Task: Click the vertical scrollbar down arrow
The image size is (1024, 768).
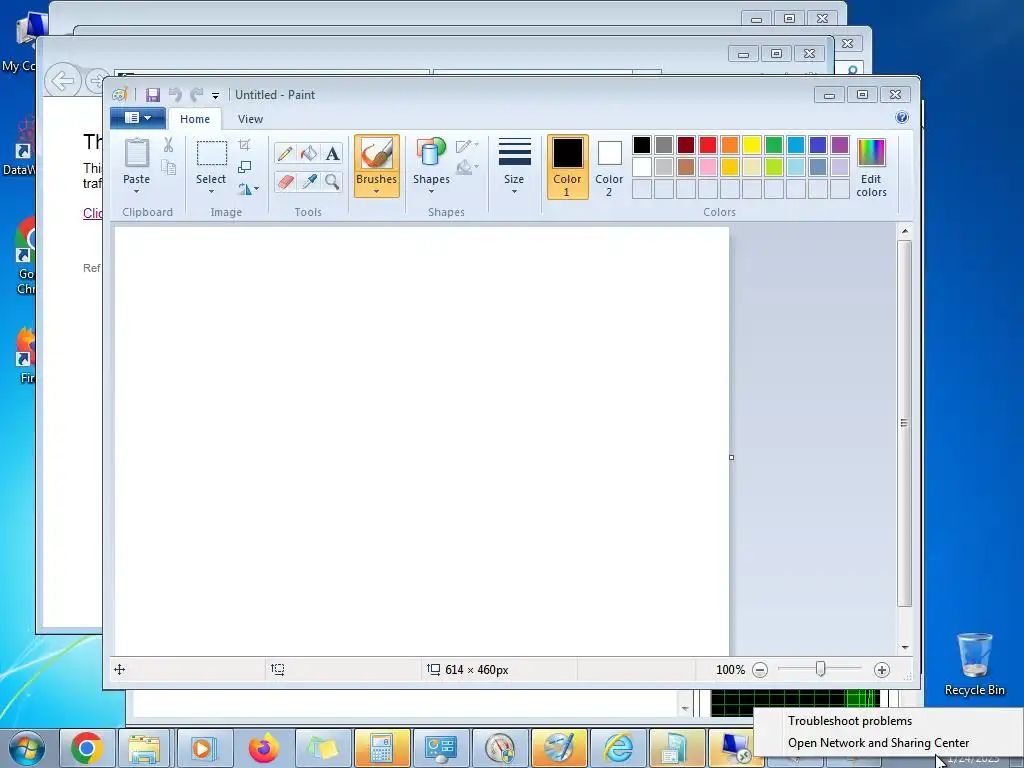Action: 904,647
